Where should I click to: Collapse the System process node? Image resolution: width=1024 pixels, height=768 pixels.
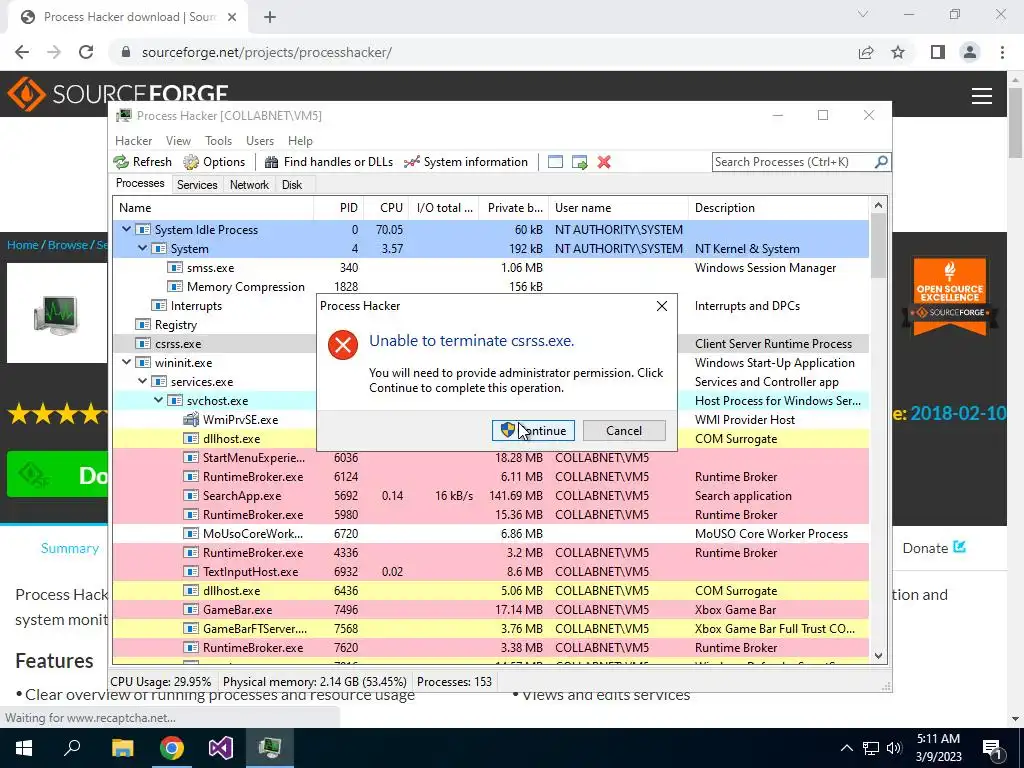coord(142,248)
